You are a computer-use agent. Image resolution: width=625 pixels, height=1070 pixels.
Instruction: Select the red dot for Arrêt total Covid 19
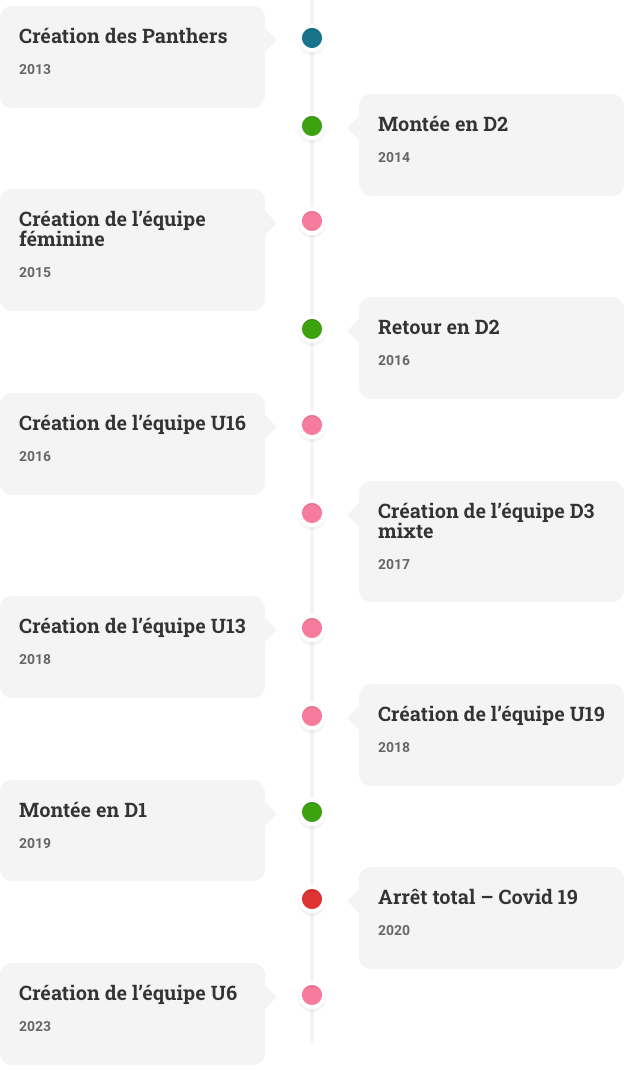pyautogui.click(x=312, y=899)
